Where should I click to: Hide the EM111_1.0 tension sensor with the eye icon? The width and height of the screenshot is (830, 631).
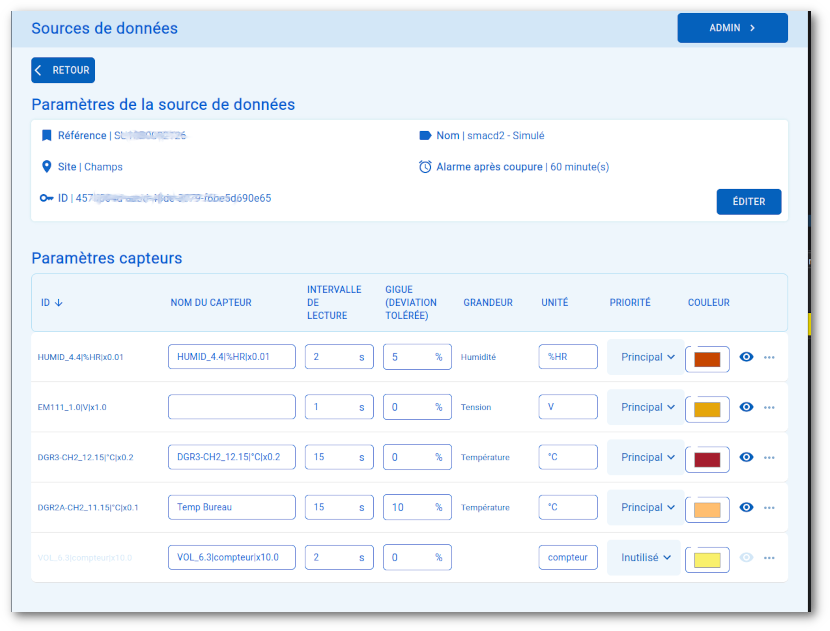(746, 407)
